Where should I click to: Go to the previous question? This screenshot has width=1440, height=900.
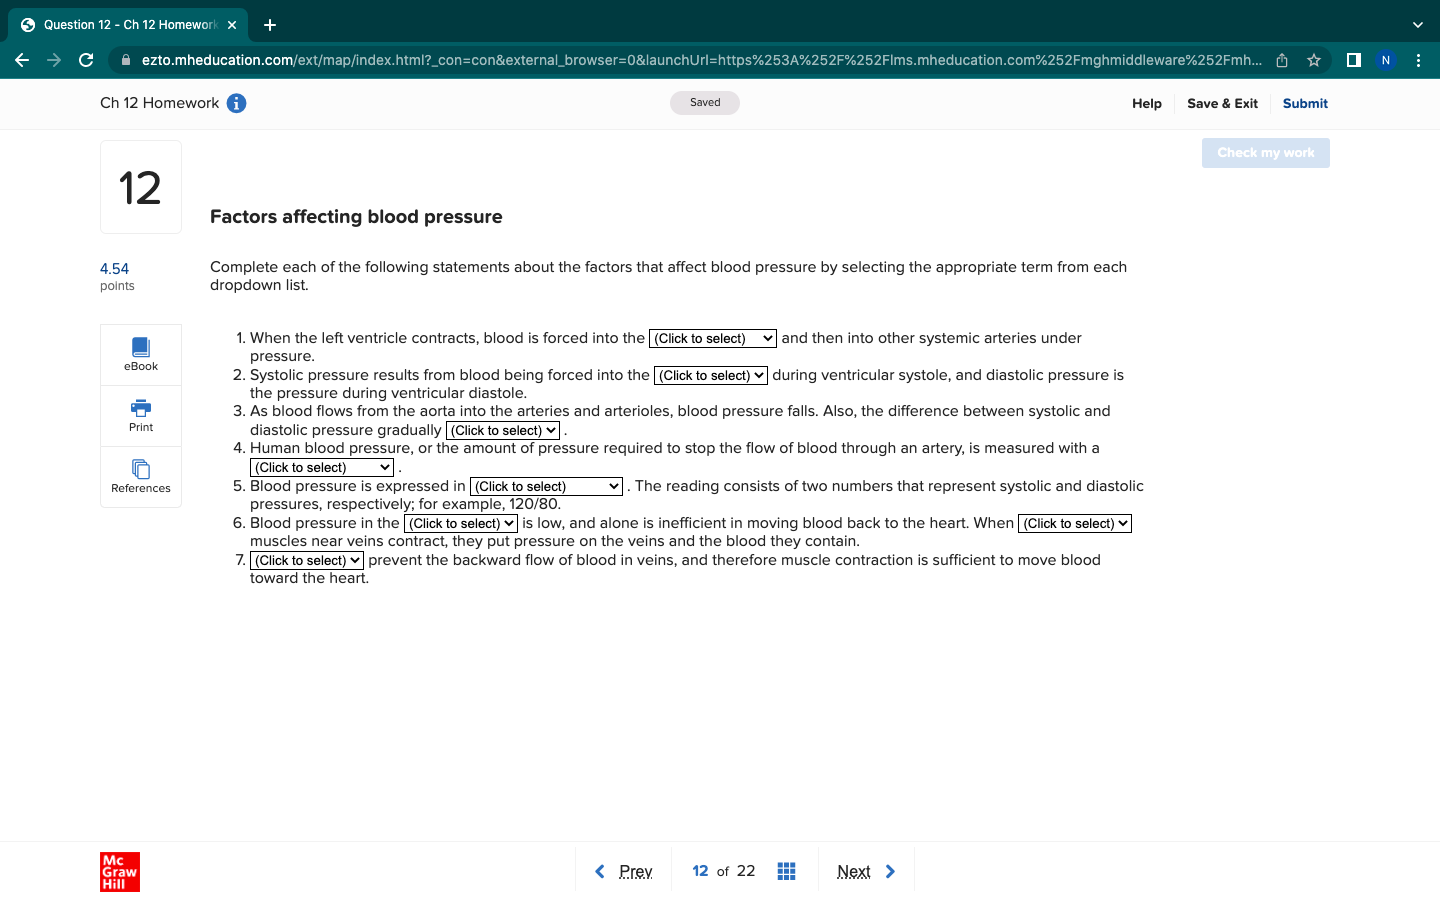pyautogui.click(x=623, y=871)
